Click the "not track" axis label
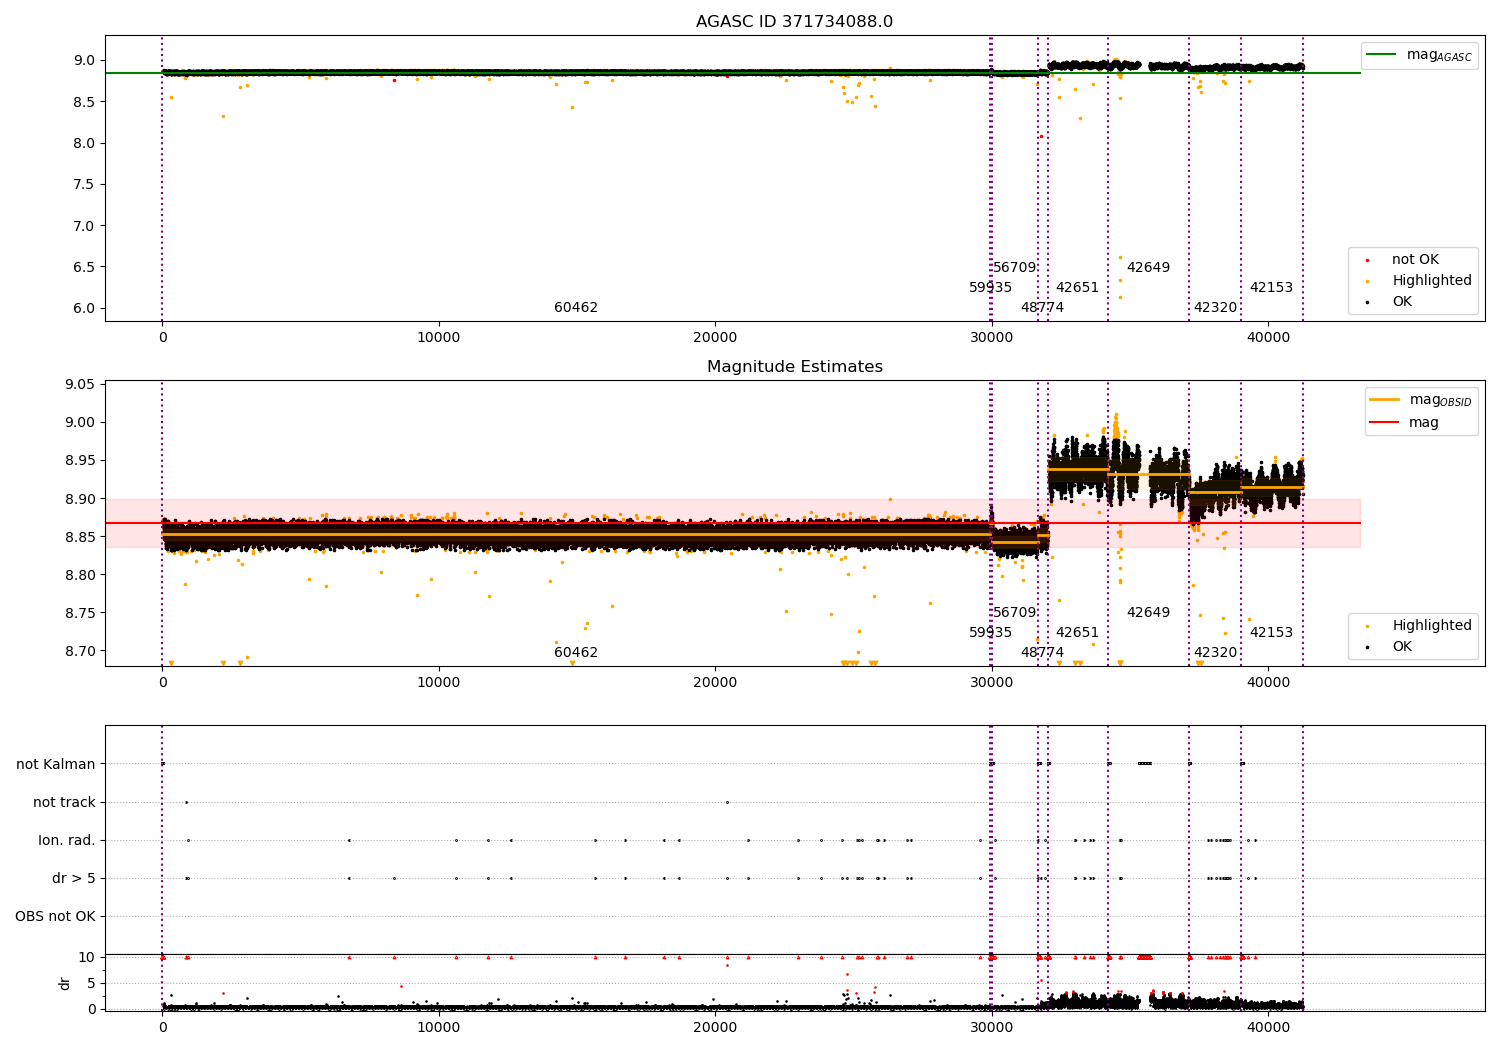Screen dimensions: 1500x1050 coord(64,802)
